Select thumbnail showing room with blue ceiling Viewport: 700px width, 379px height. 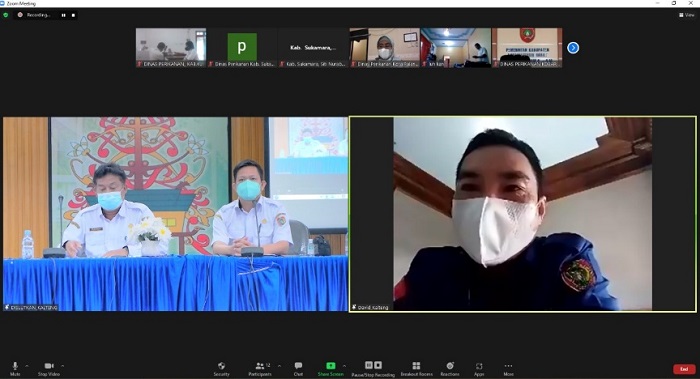[456, 48]
